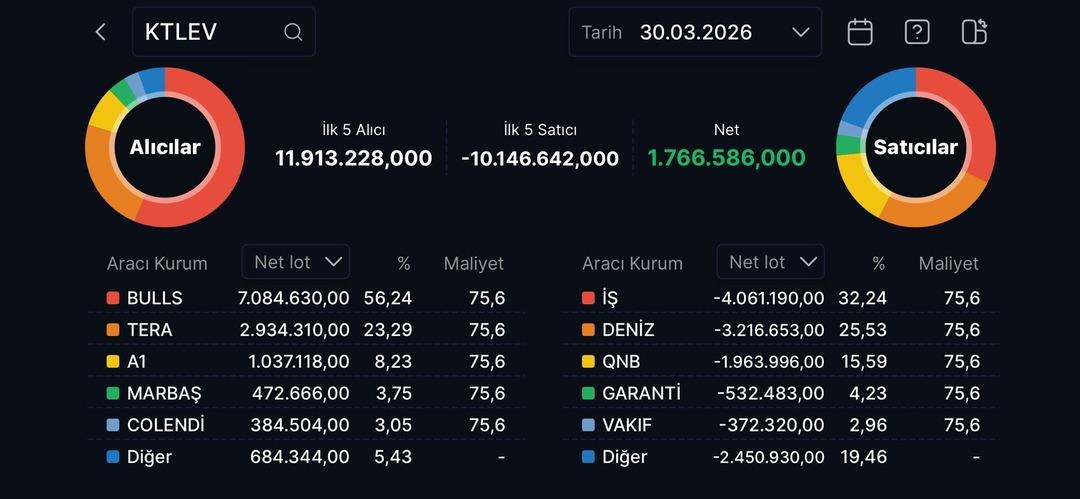1080x499 pixels.
Task: Click the KTLEV search field
Action: point(210,32)
